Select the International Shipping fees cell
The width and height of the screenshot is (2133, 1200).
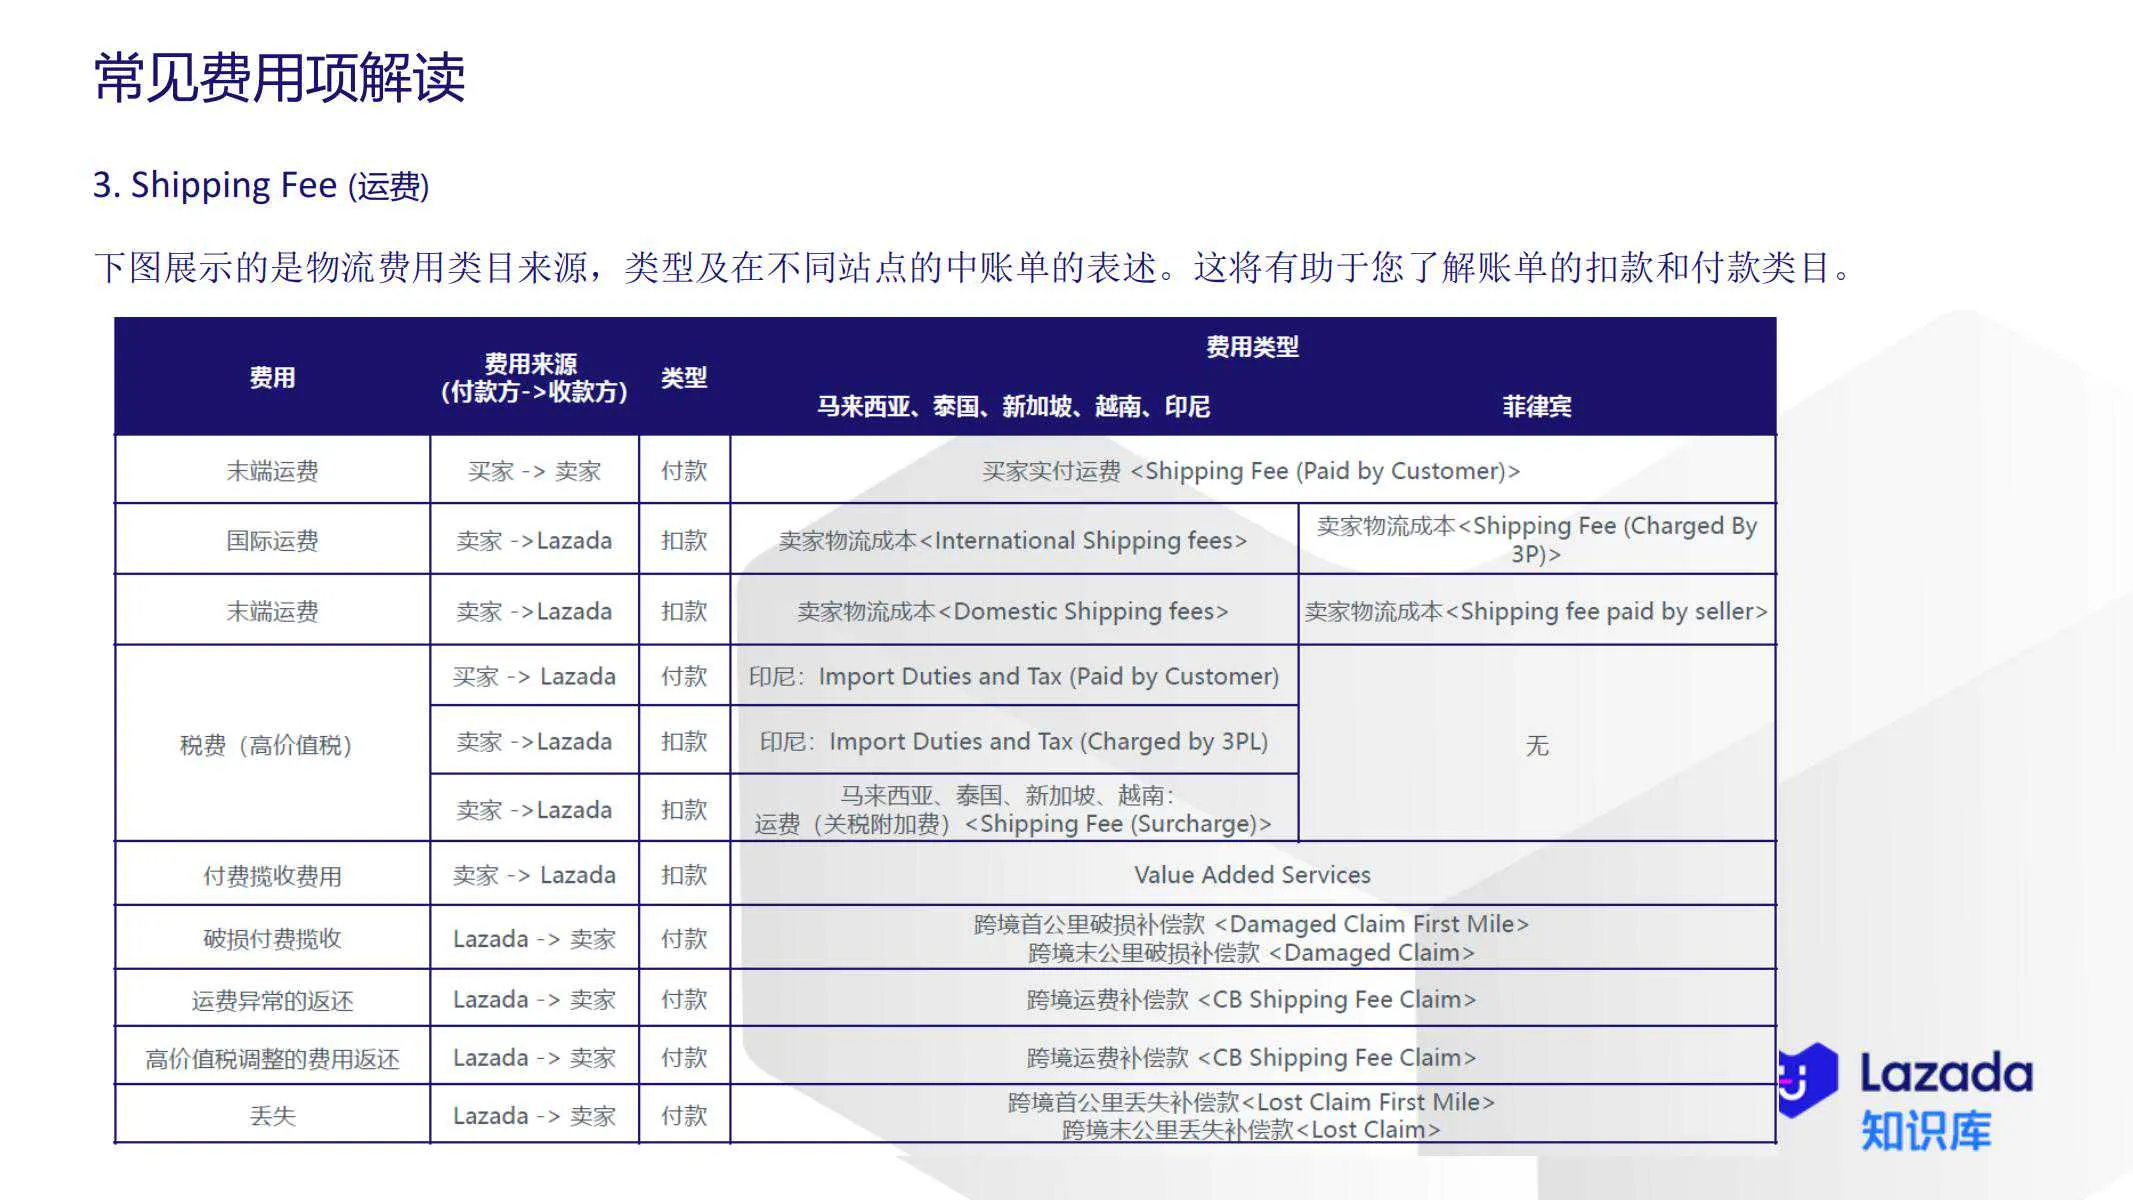tap(1012, 540)
